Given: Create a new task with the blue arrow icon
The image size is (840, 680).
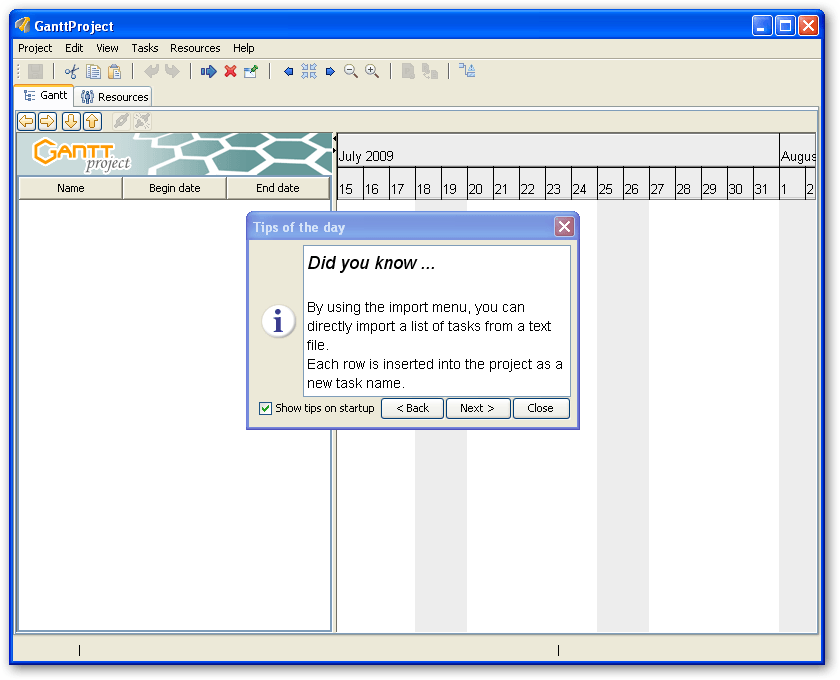Looking at the screenshot, I should (x=208, y=71).
